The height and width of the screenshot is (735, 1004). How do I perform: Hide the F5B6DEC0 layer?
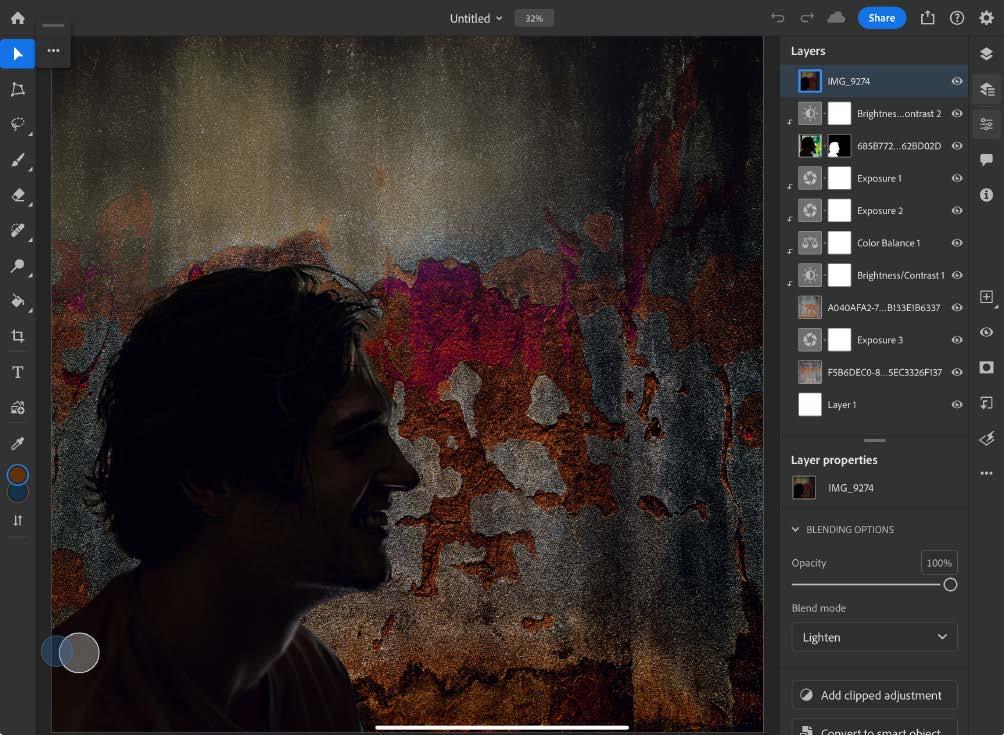pos(957,372)
